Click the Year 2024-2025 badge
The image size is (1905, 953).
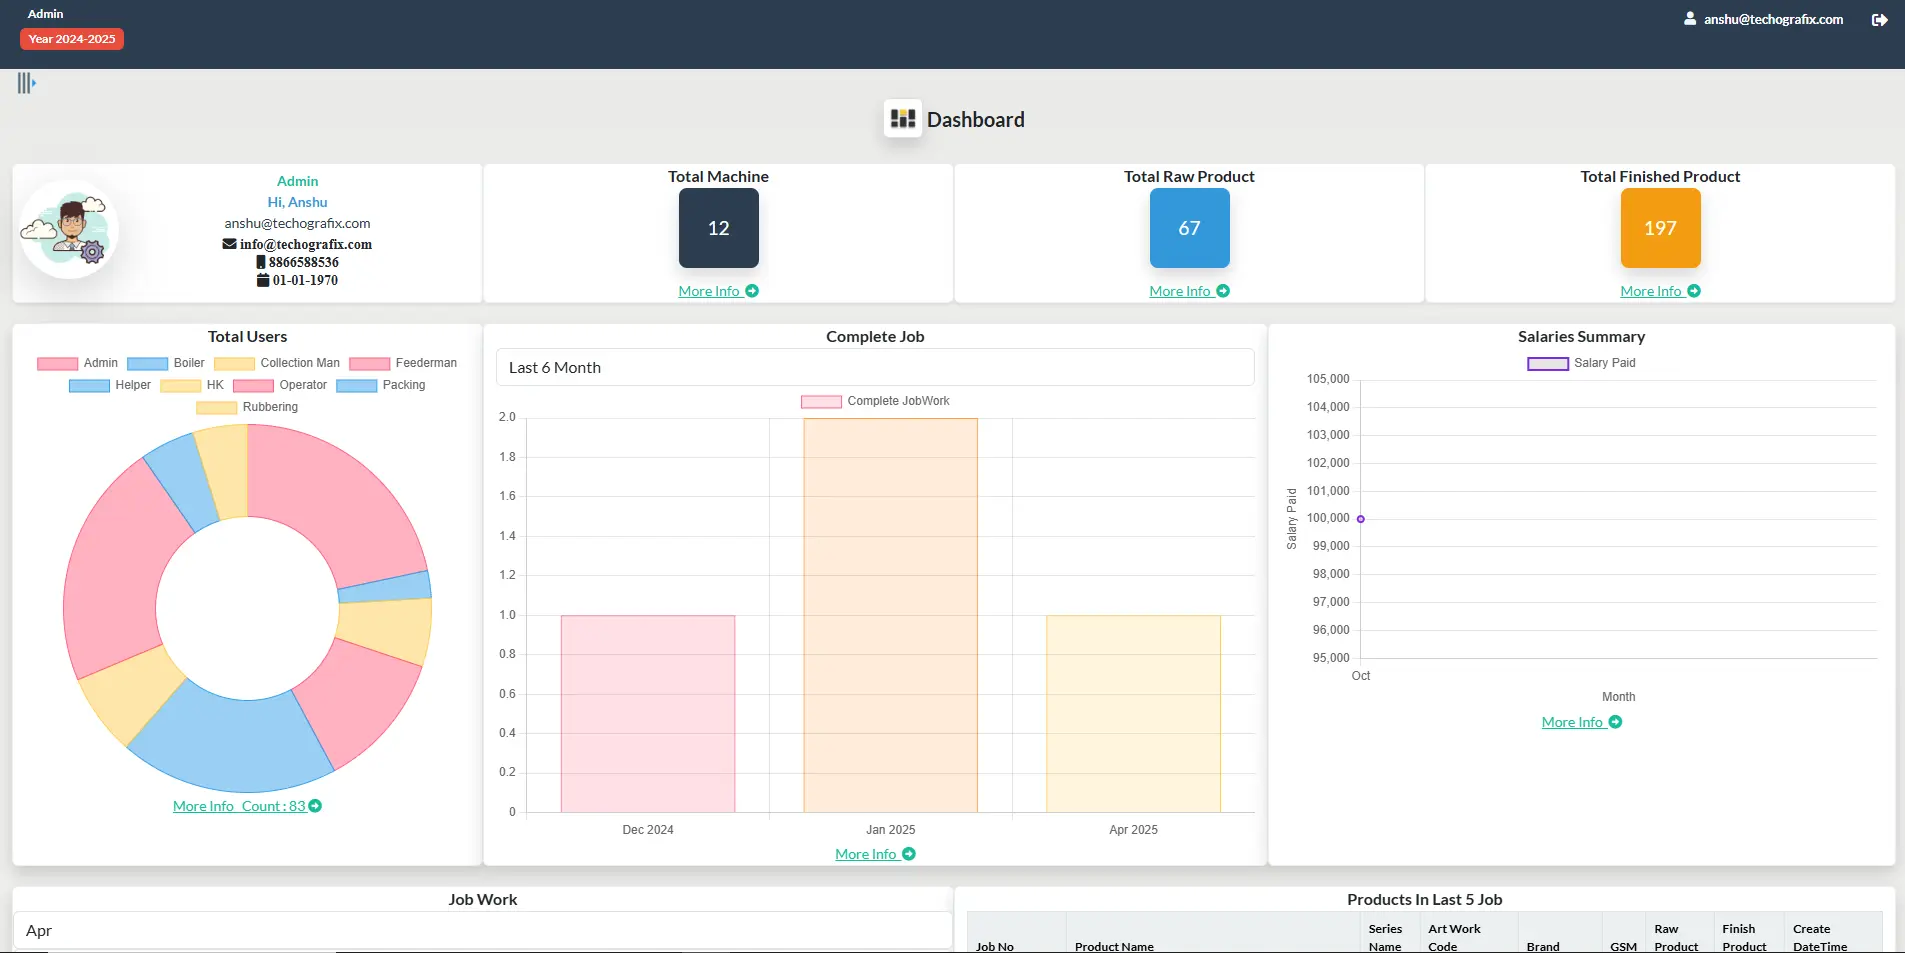(72, 39)
